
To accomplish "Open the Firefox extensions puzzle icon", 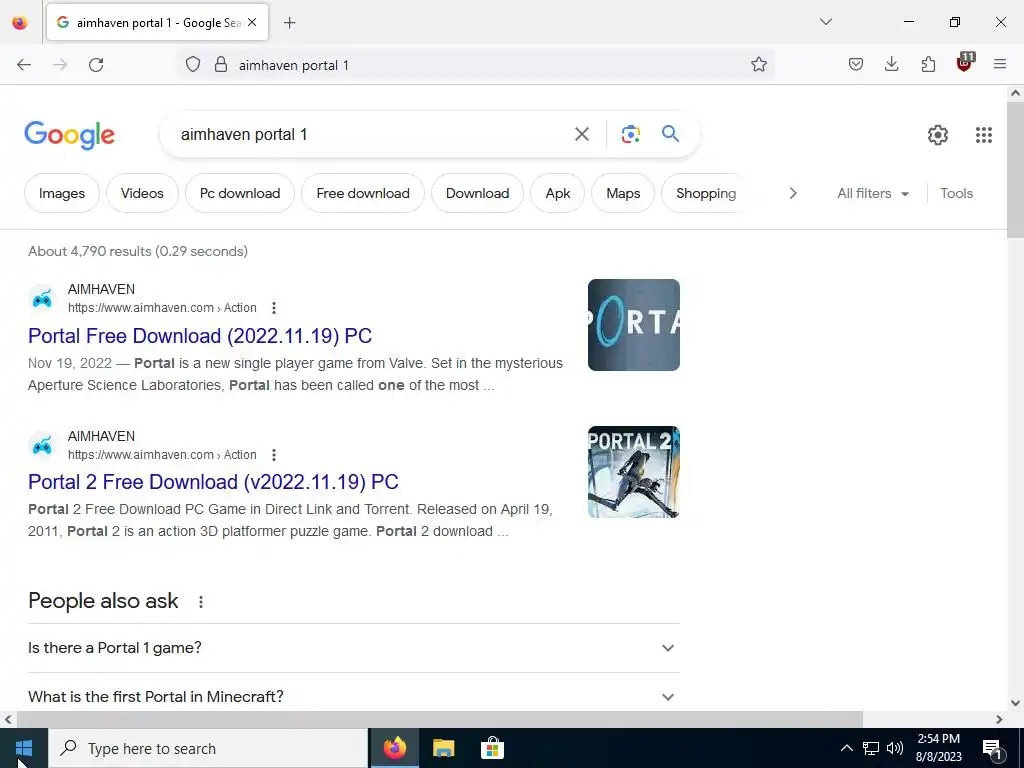I will point(928,65).
